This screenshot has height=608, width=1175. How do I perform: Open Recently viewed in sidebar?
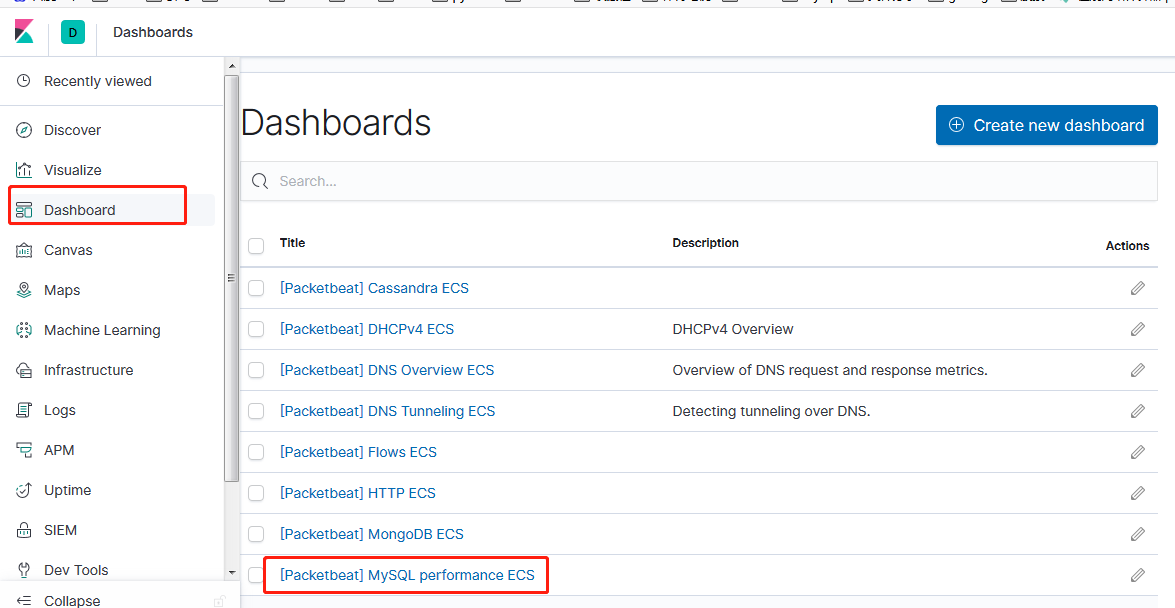coord(97,81)
